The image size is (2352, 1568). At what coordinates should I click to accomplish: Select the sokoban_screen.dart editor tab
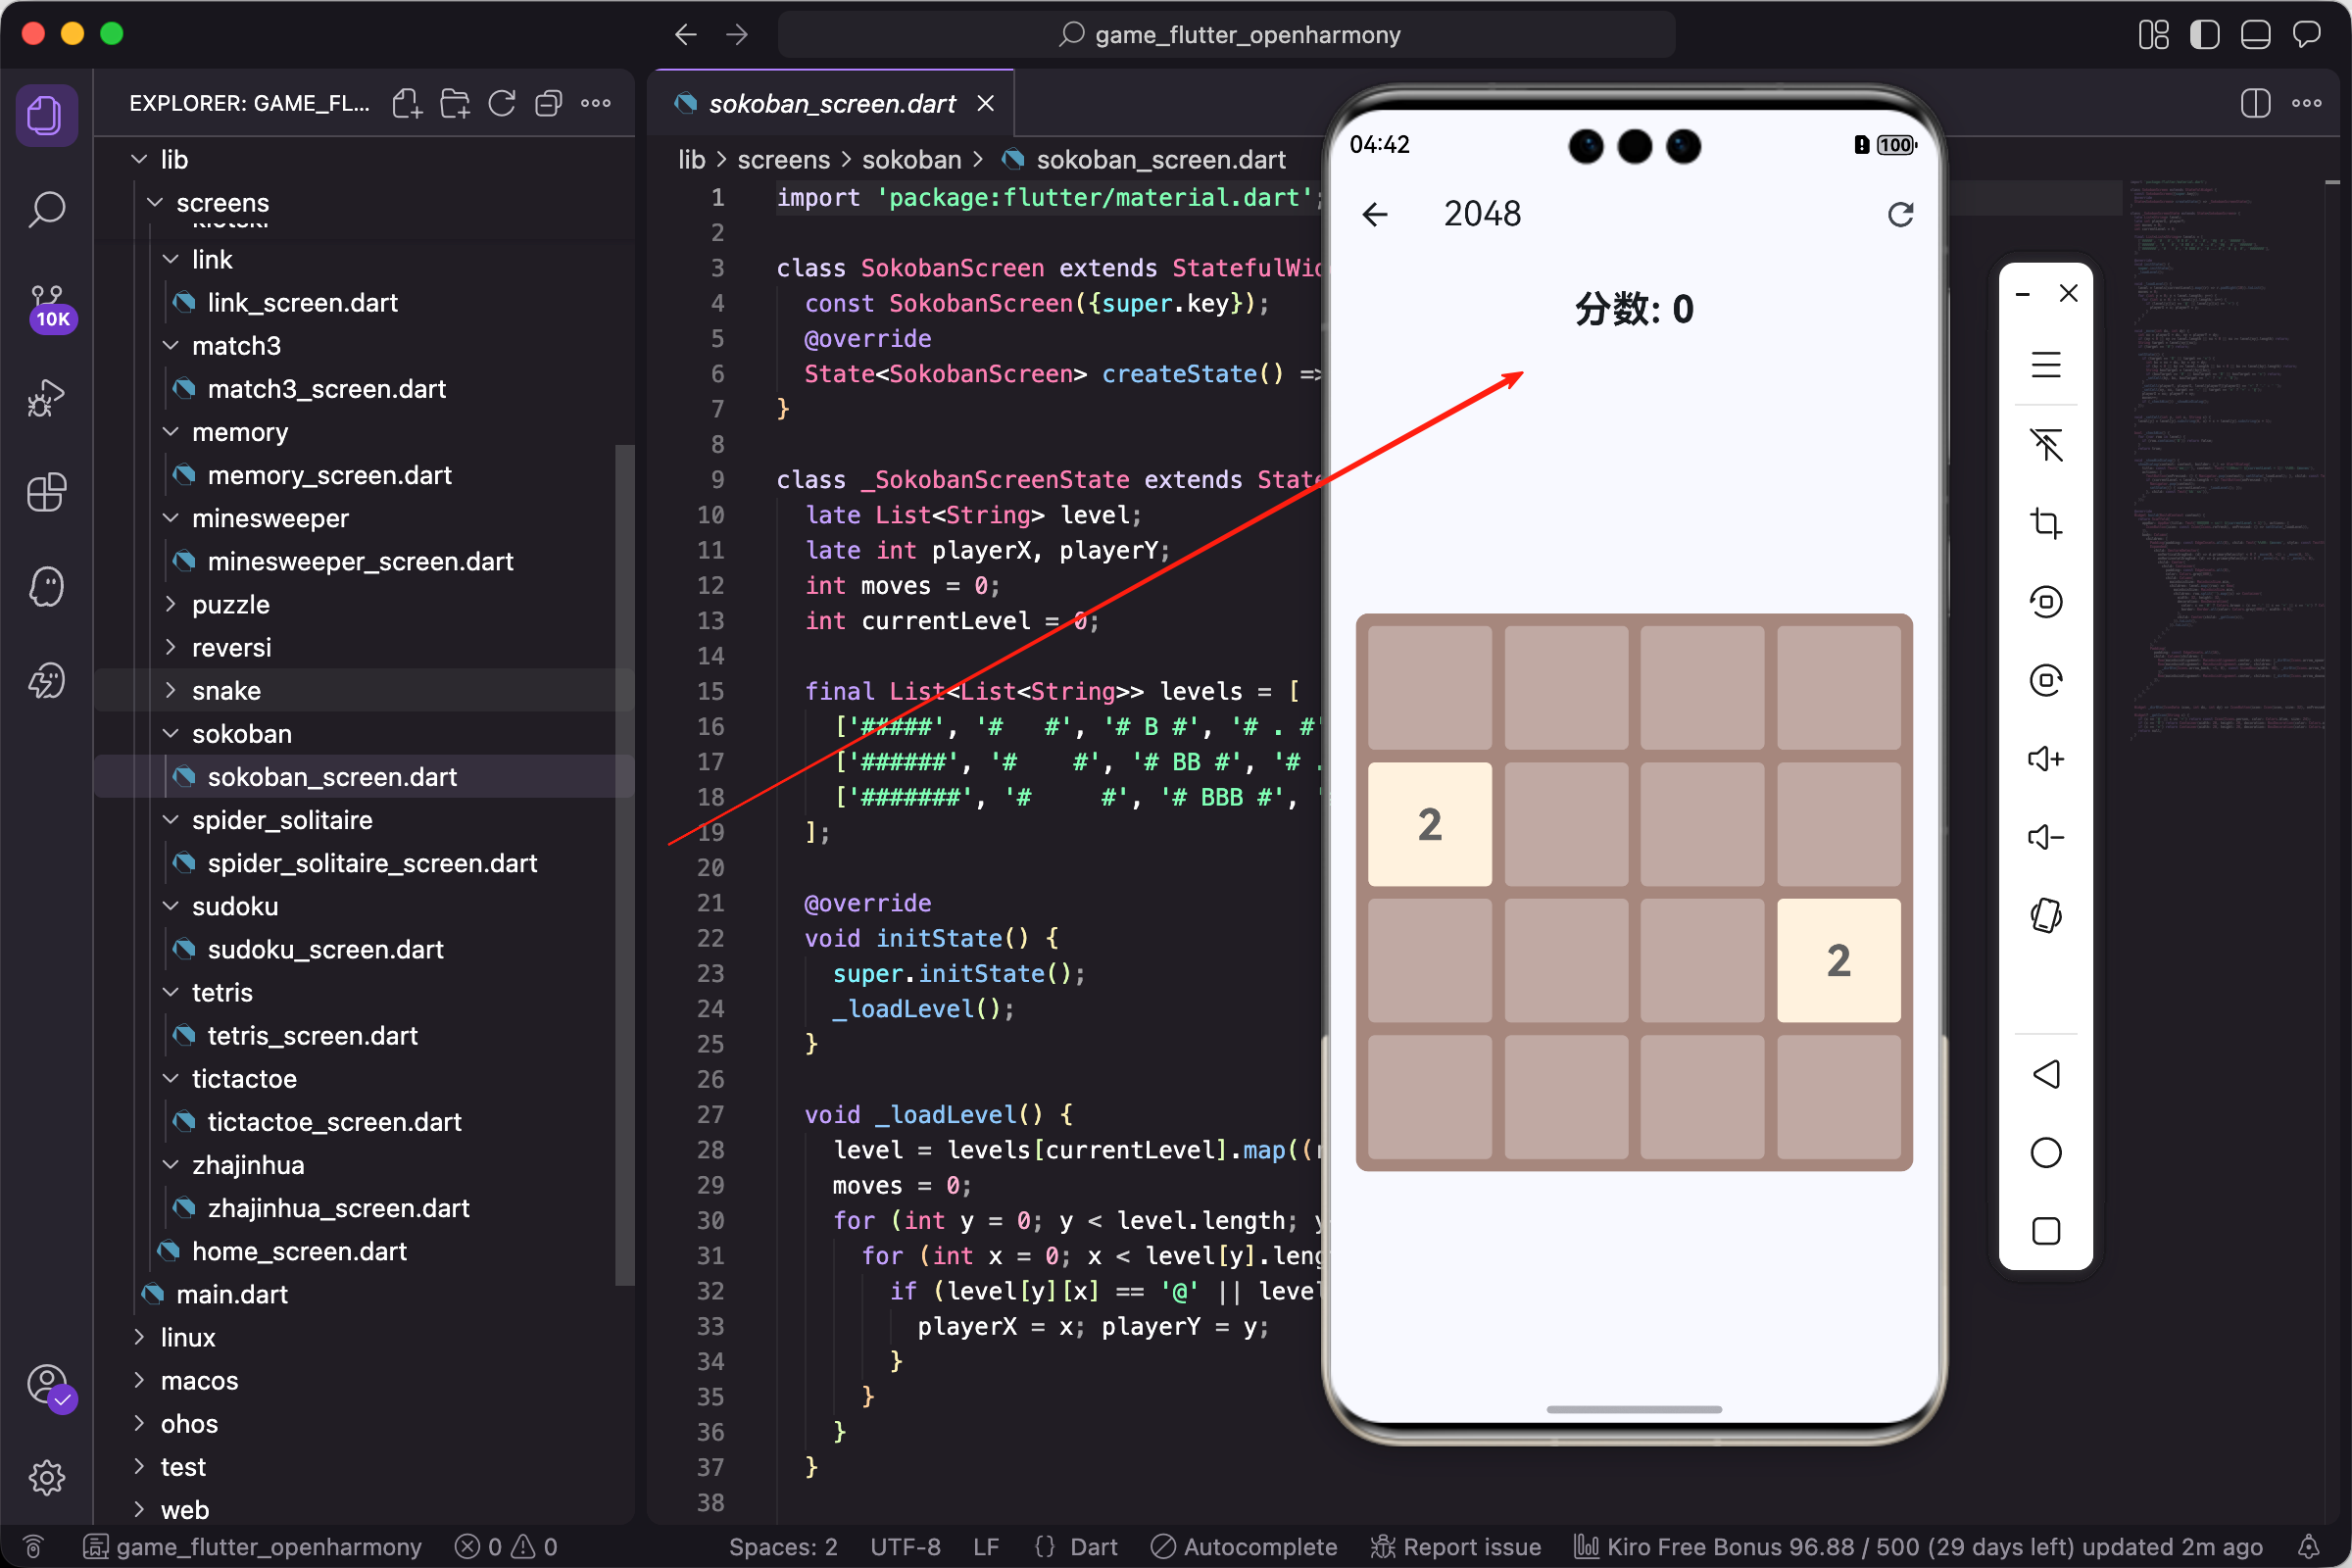[831, 103]
